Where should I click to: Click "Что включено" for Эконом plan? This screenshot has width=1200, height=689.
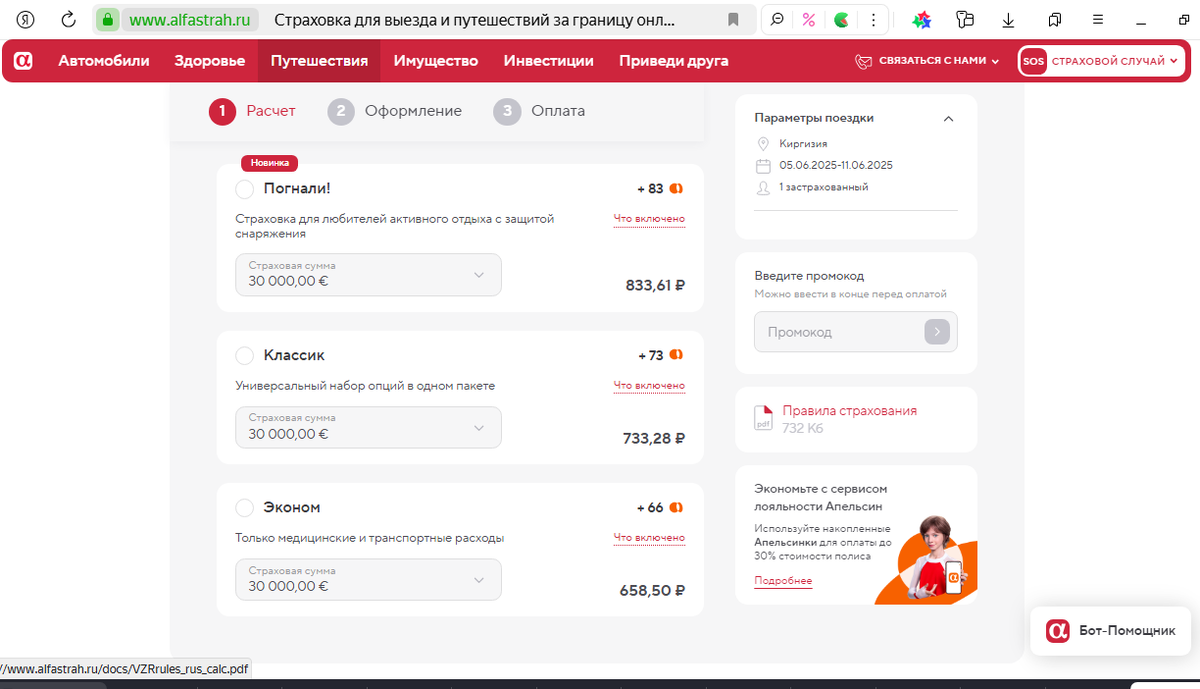649,538
